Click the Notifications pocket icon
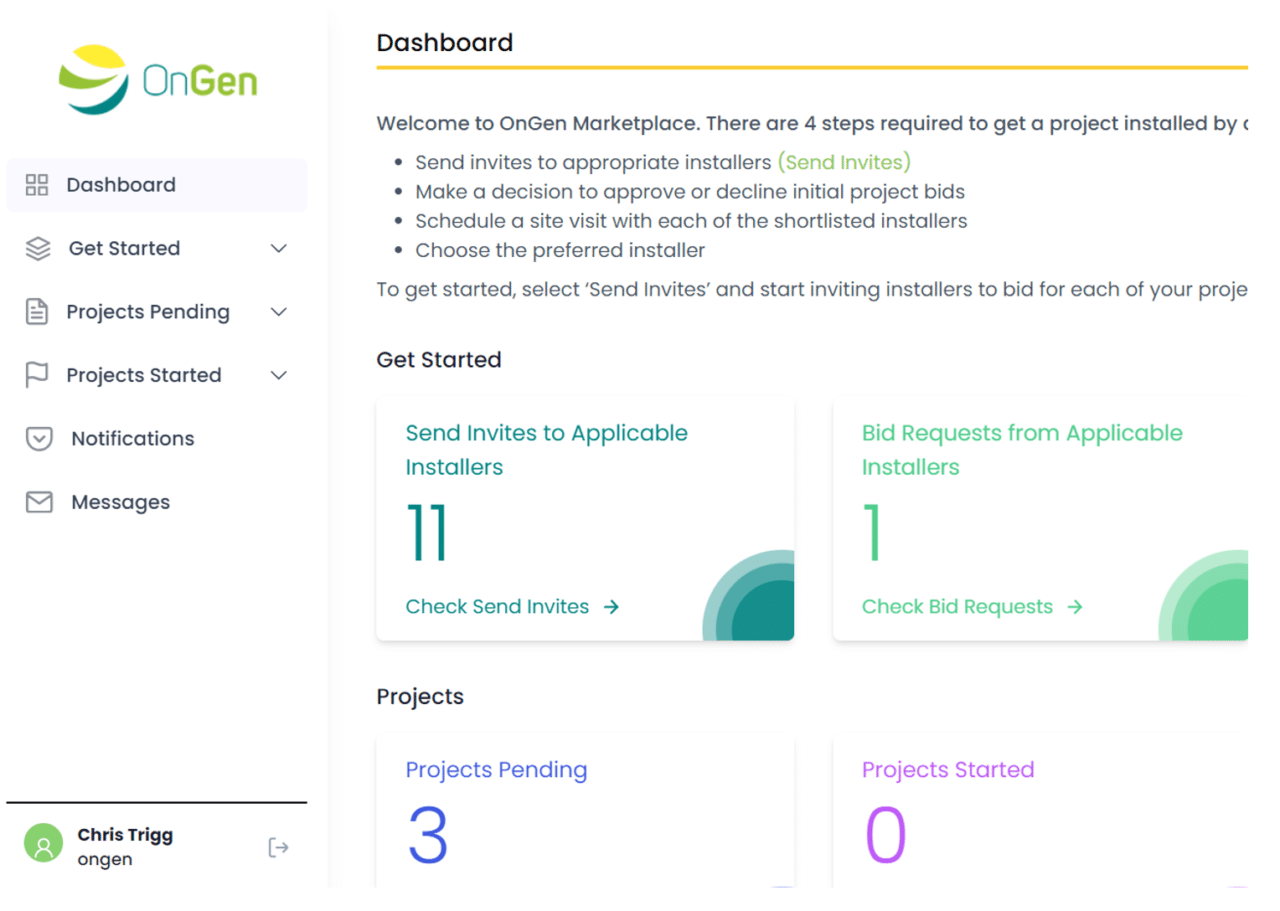Image resolution: width=1280 pixels, height=911 pixels. click(39, 439)
